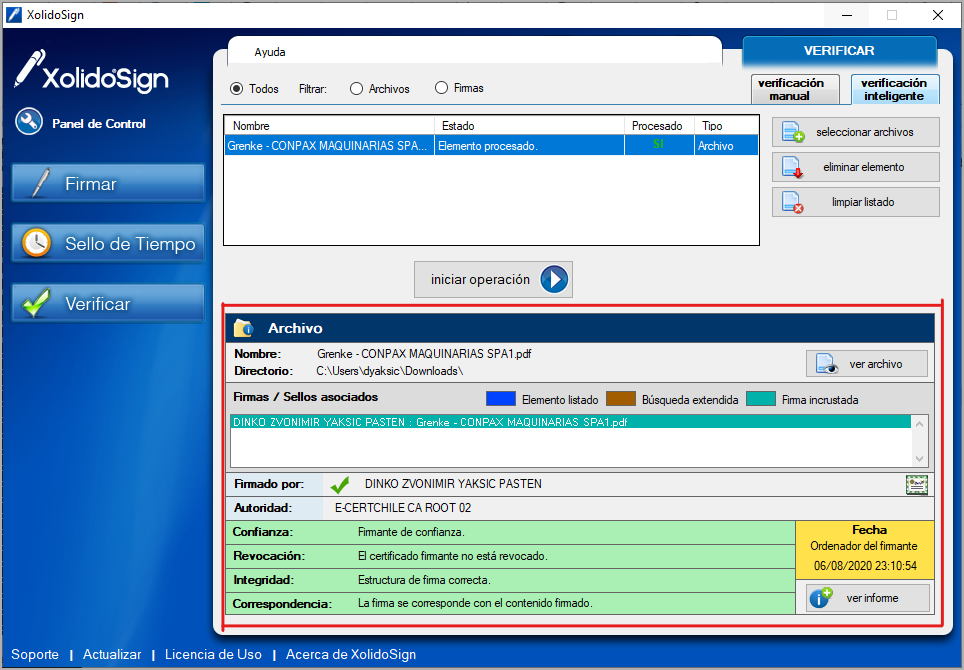Click the limpiar listado button
Image resolution: width=964 pixels, height=670 pixels.
pyautogui.click(x=856, y=202)
